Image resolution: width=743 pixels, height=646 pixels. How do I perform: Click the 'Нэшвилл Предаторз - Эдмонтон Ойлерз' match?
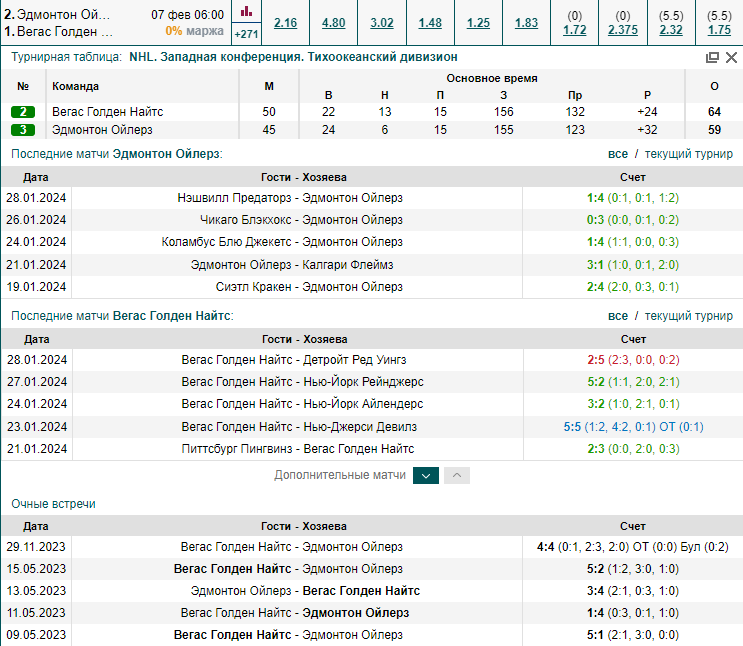[x=290, y=198]
